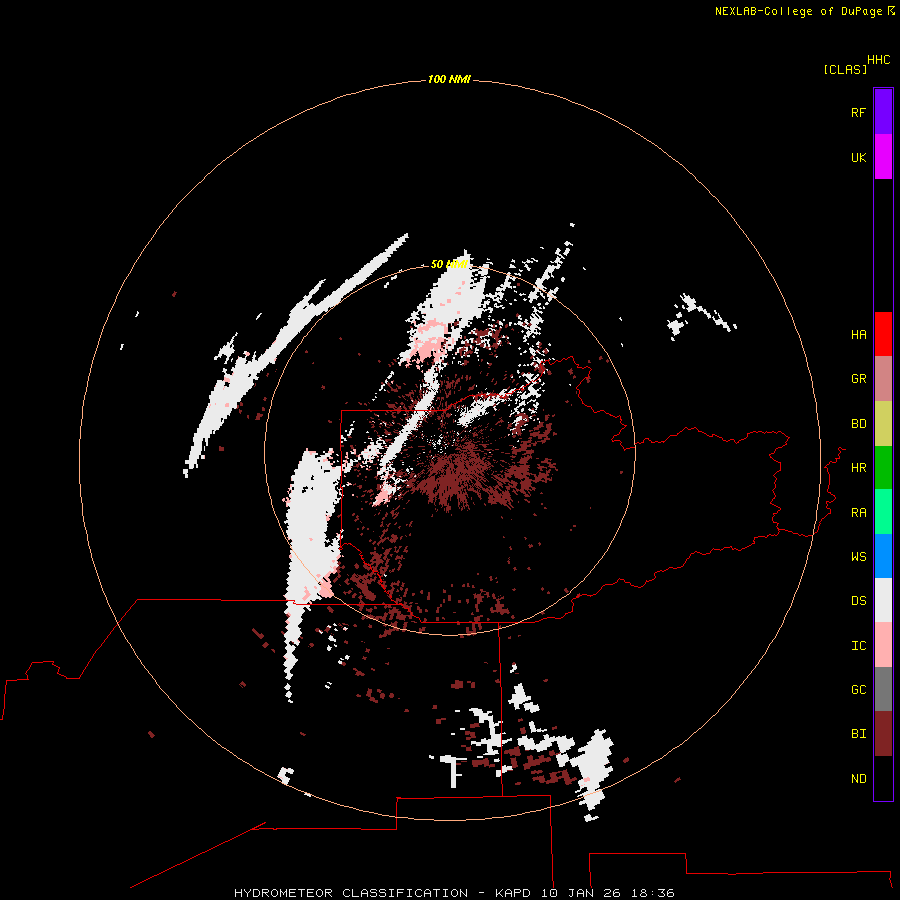Click the white DS legend swatch

click(x=883, y=600)
